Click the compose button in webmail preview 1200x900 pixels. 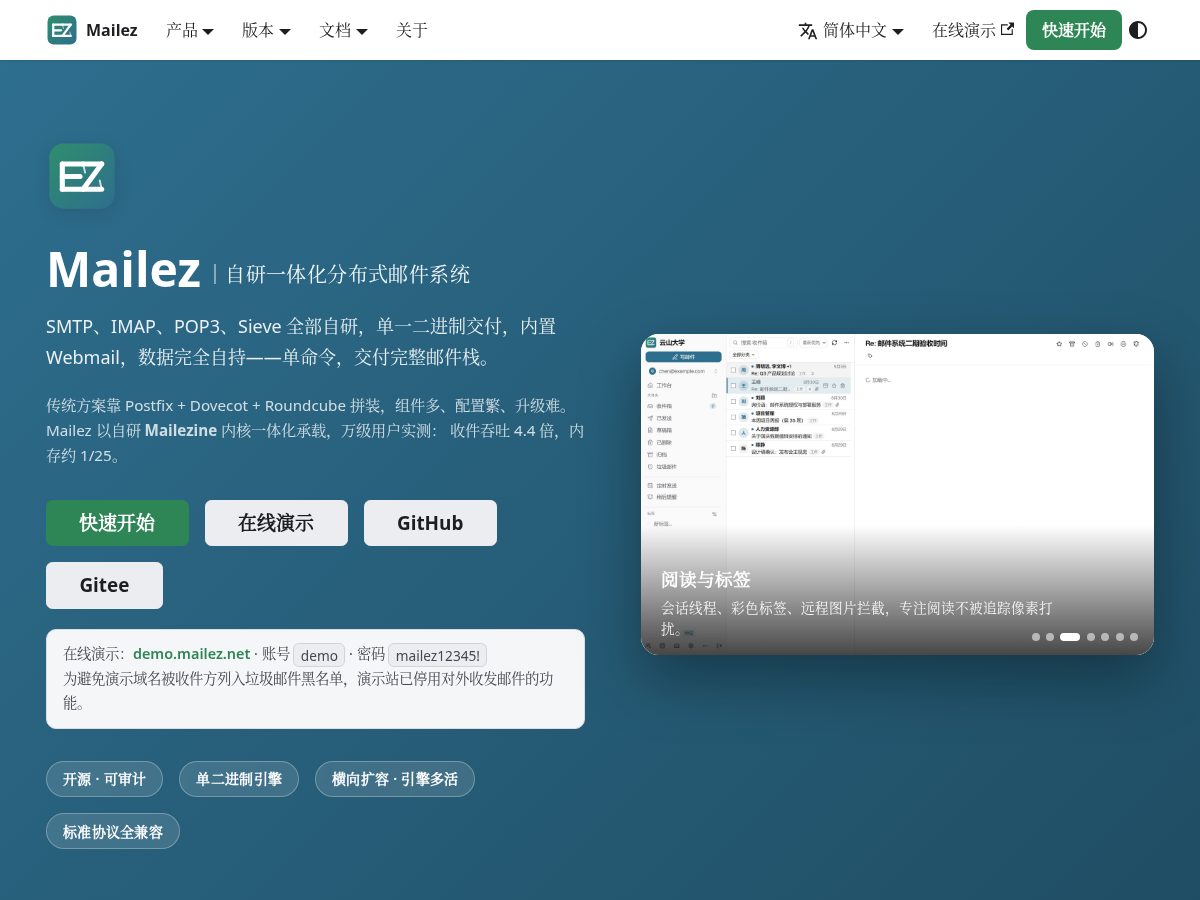(x=683, y=356)
